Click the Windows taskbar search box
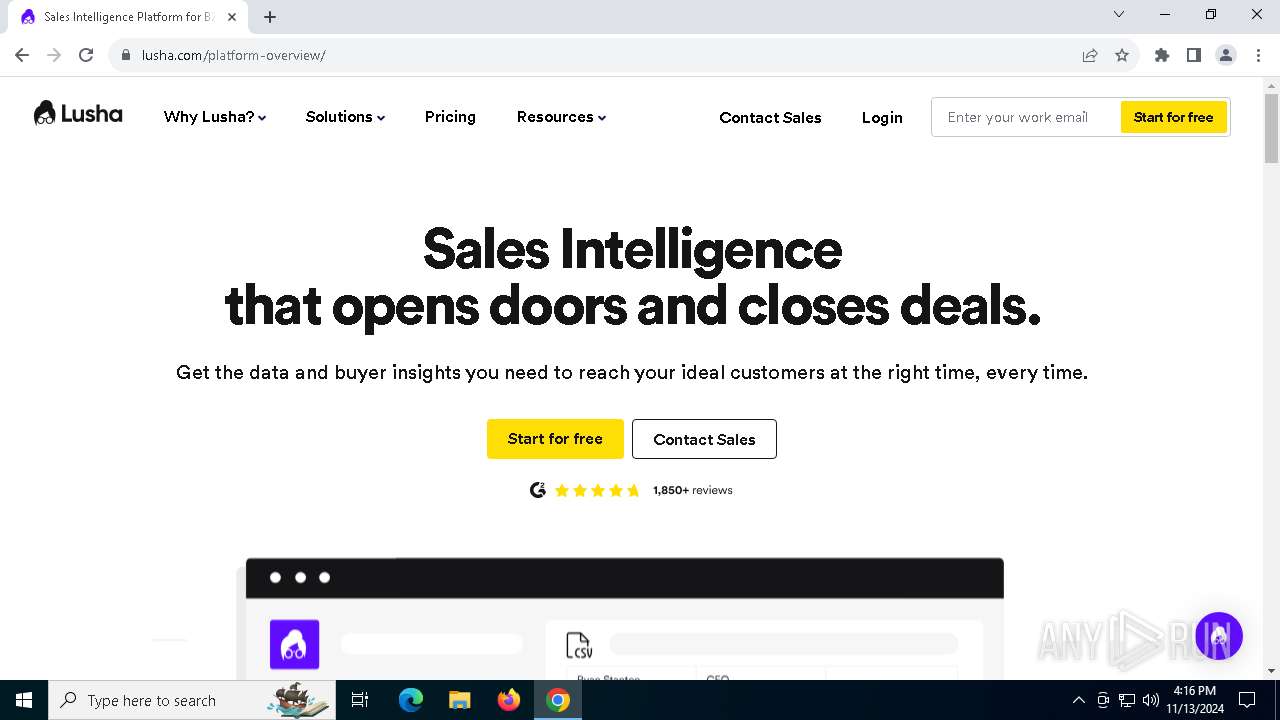1280x720 pixels. click(x=190, y=700)
